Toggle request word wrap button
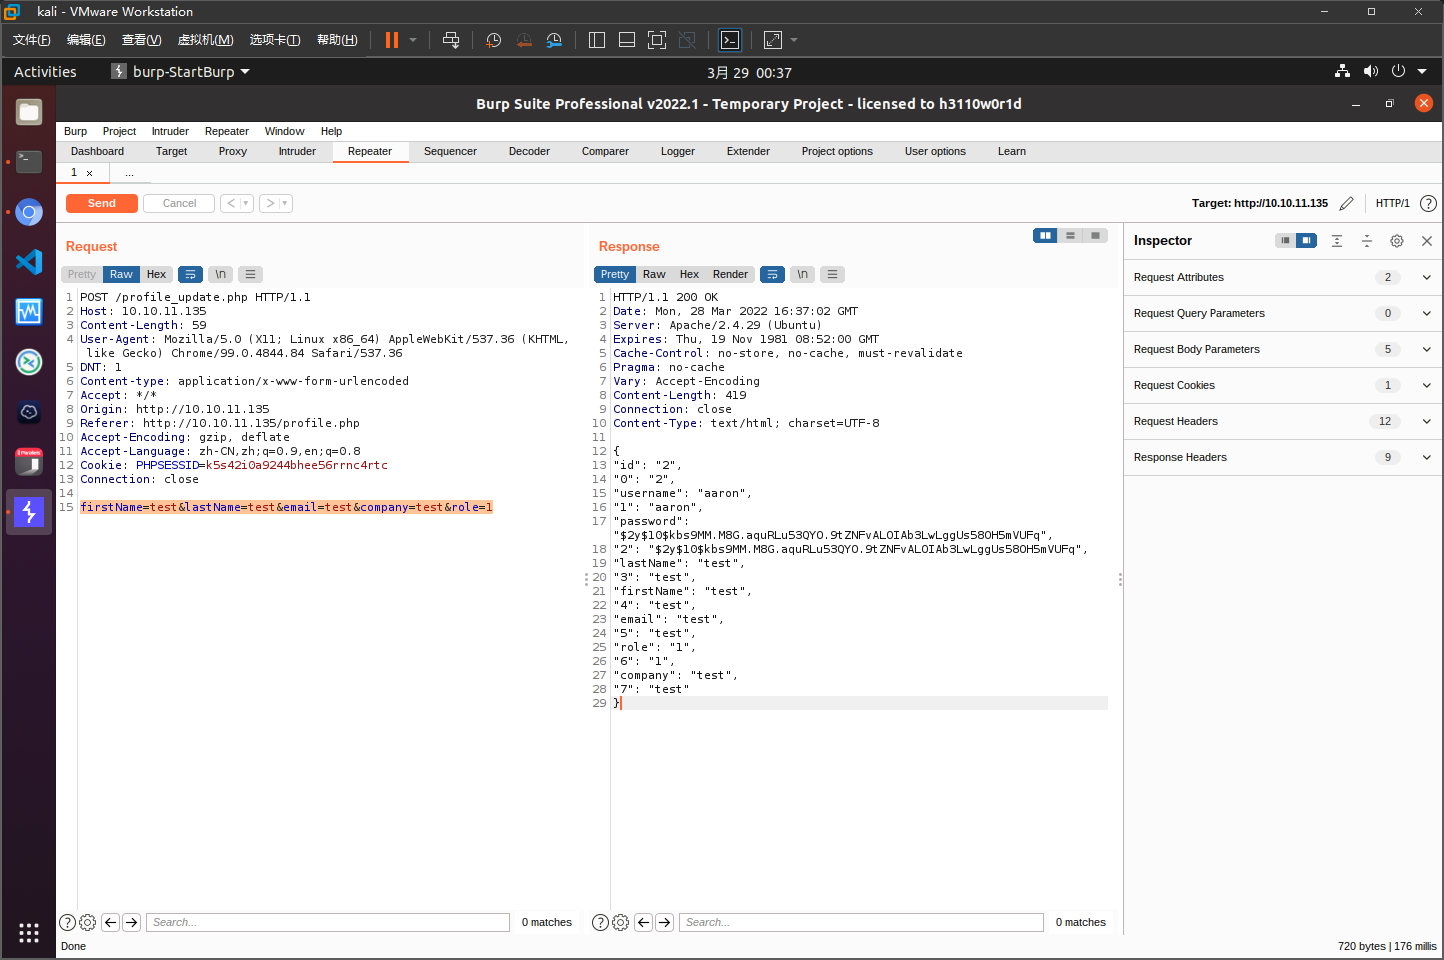Image resolution: width=1444 pixels, height=960 pixels. pos(190,274)
